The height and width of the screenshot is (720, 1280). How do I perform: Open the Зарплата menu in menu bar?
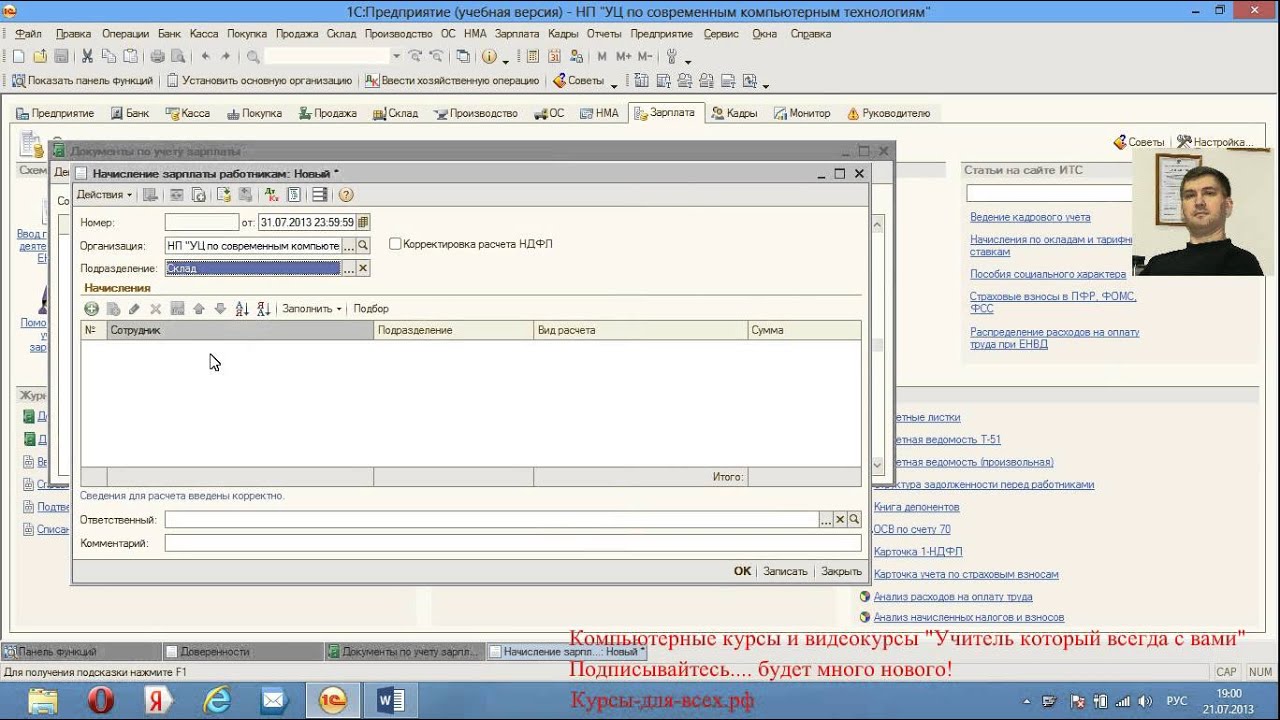point(517,34)
